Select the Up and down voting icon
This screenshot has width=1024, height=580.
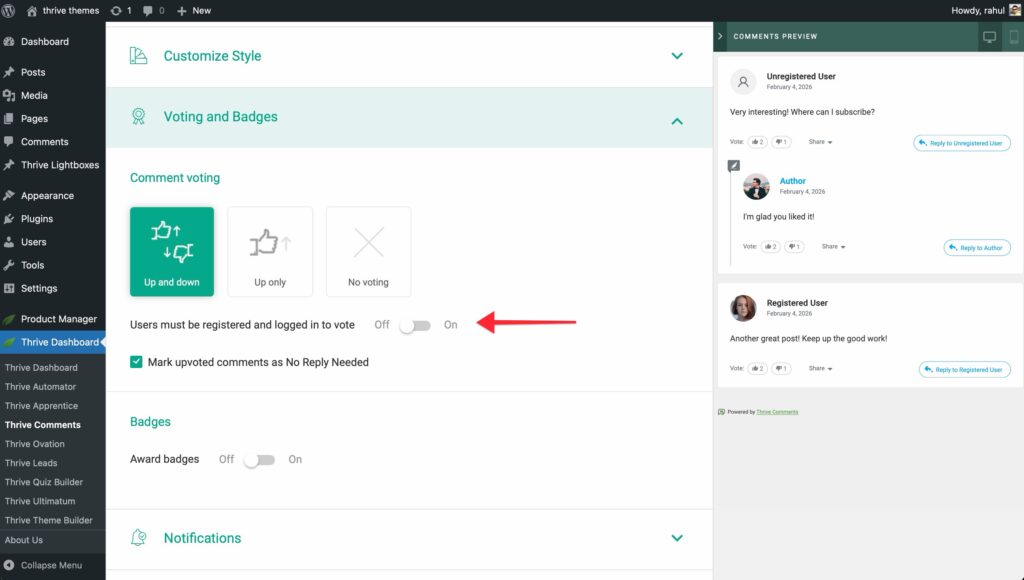click(171, 243)
